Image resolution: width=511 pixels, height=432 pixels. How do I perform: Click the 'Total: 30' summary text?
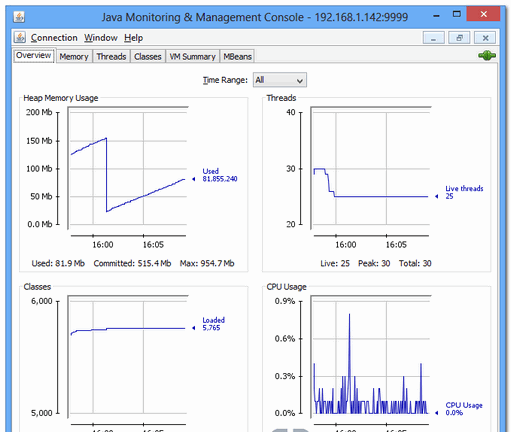415,263
